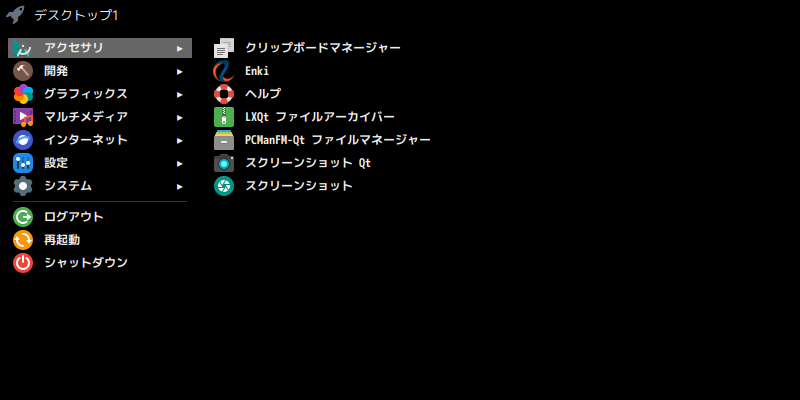800x400 pixels.
Task: Click the red shutdown power icon
Action: pos(23,263)
